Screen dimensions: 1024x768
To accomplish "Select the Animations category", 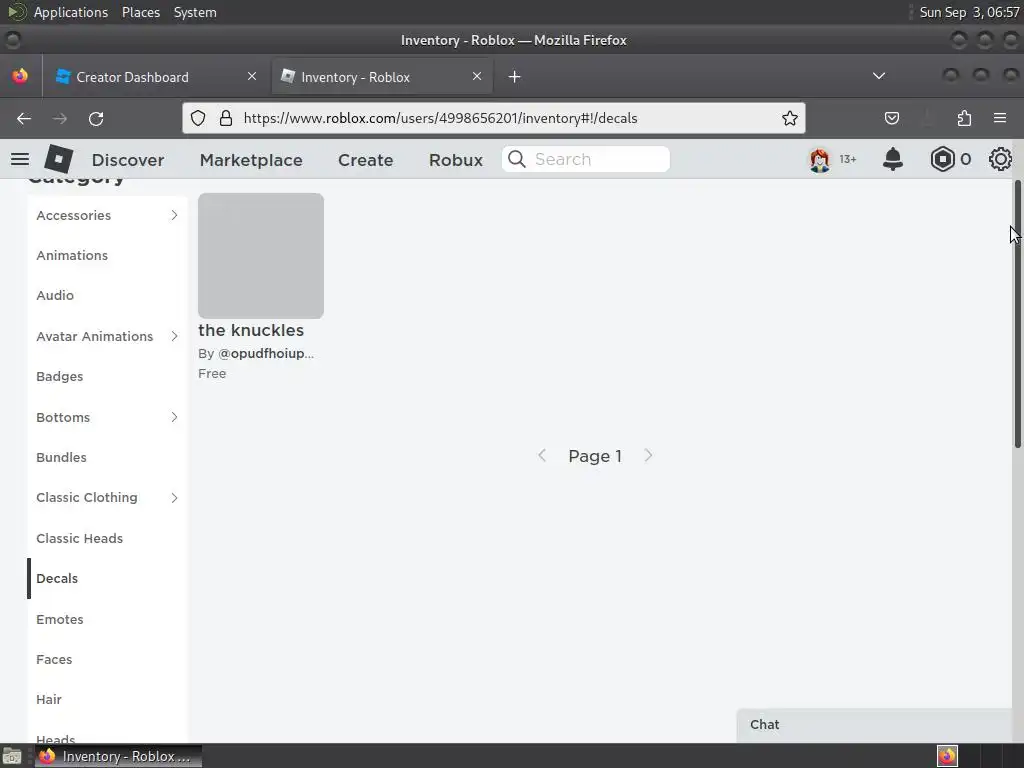I will pyautogui.click(x=72, y=255).
